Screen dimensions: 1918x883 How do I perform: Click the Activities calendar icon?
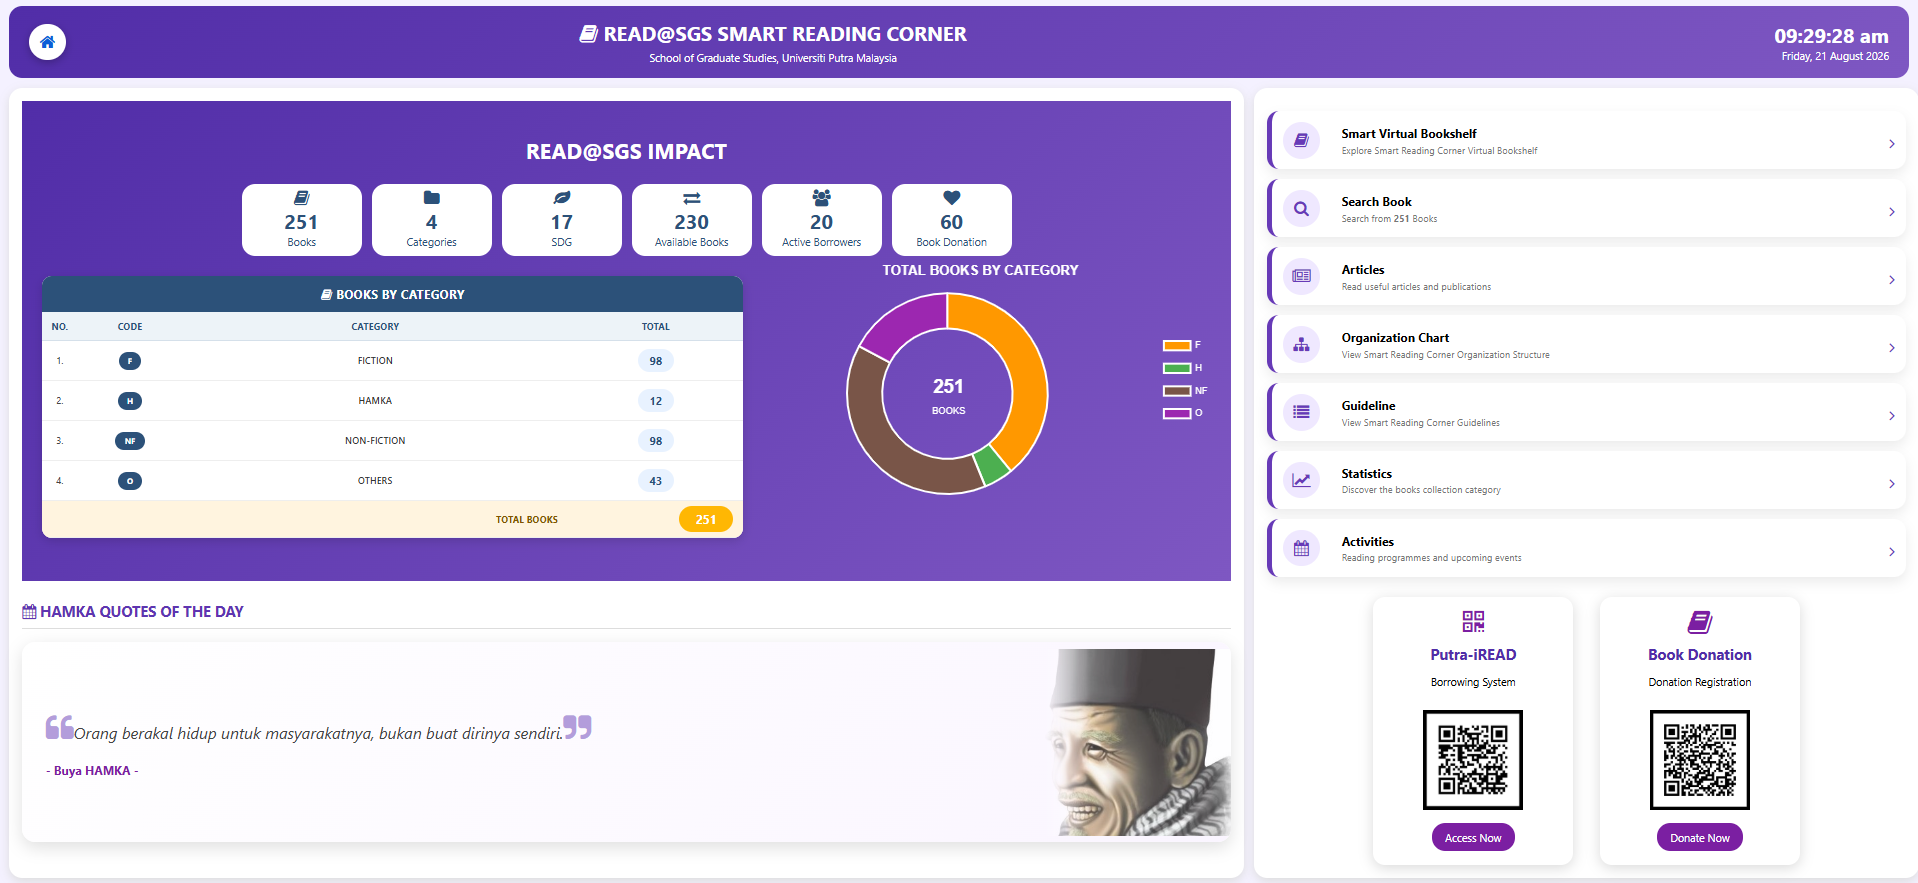1301,548
